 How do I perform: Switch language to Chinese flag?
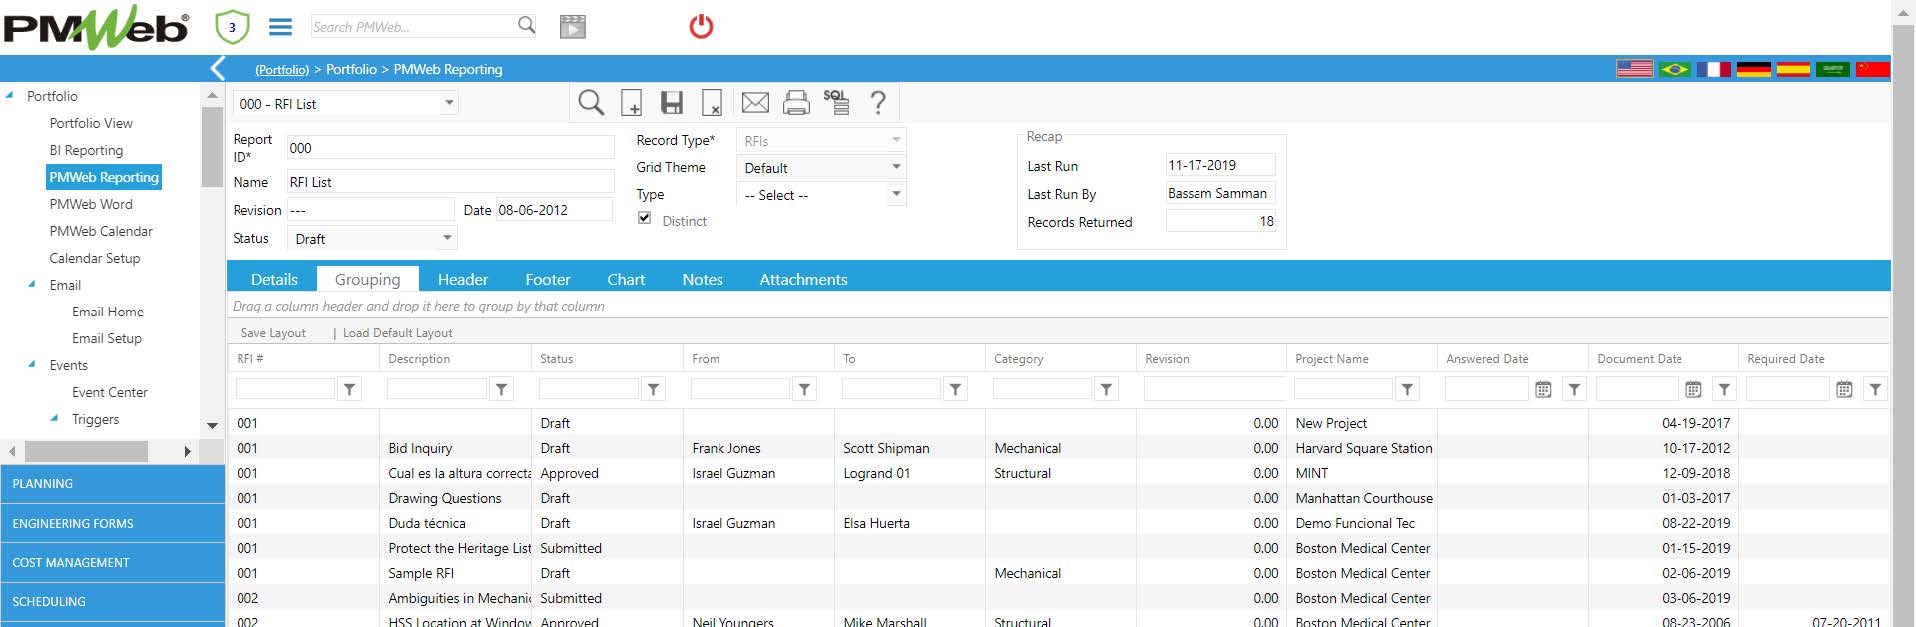pyautogui.click(x=1872, y=69)
